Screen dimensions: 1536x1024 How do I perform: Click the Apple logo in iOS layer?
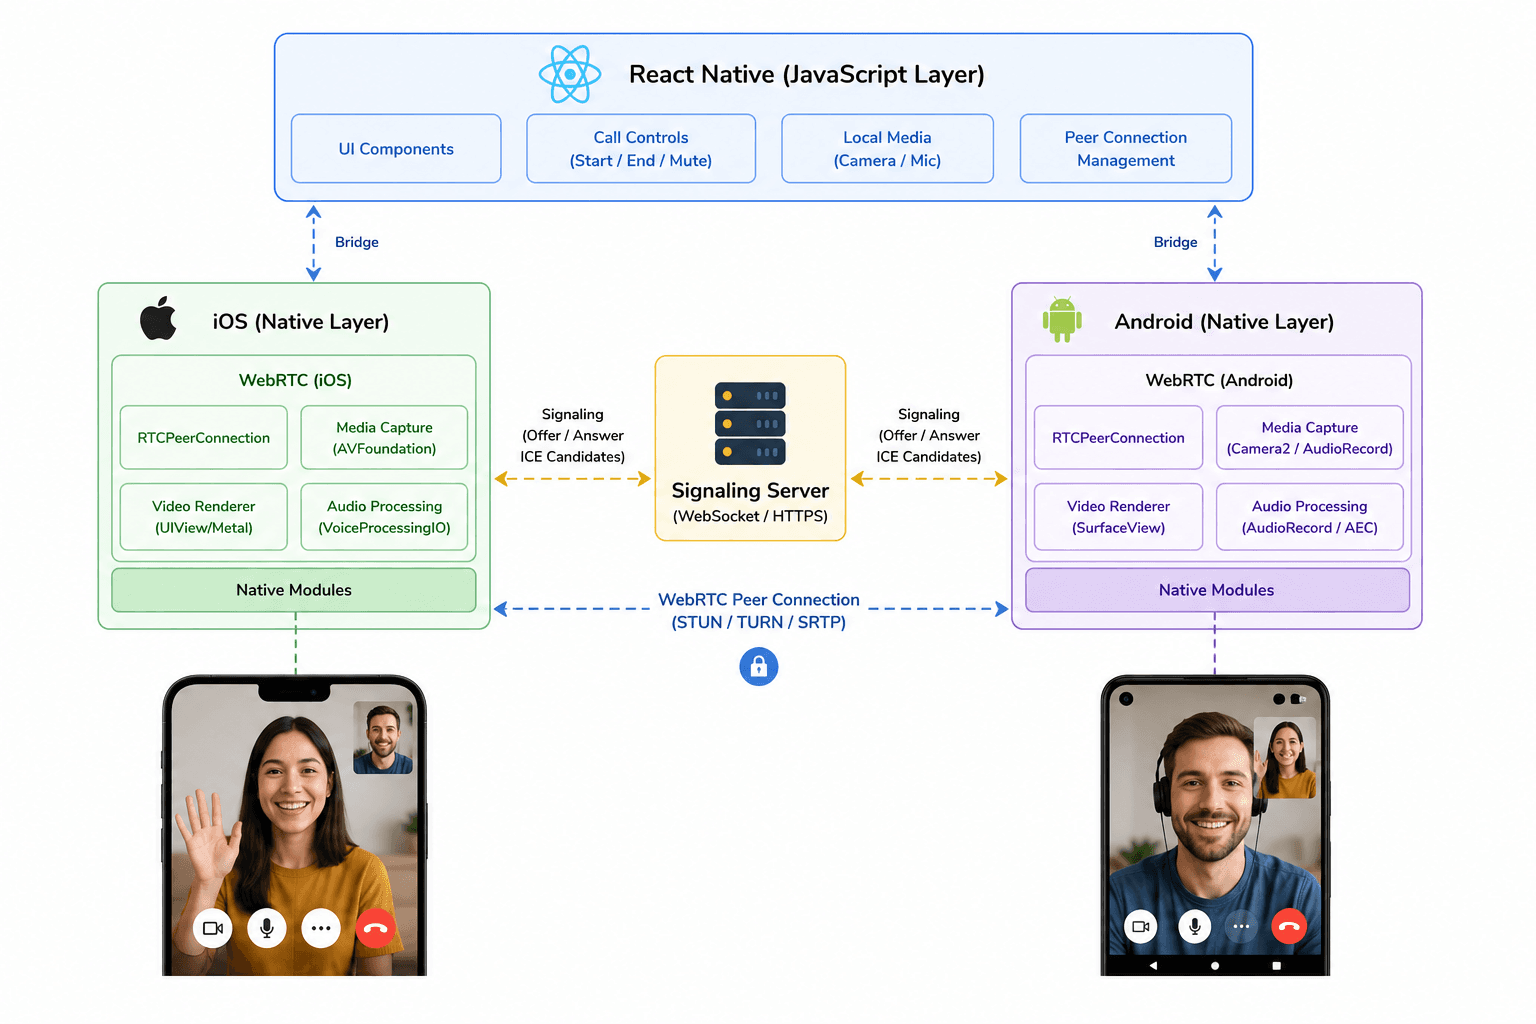pyautogui.click(x=158, y=318)
